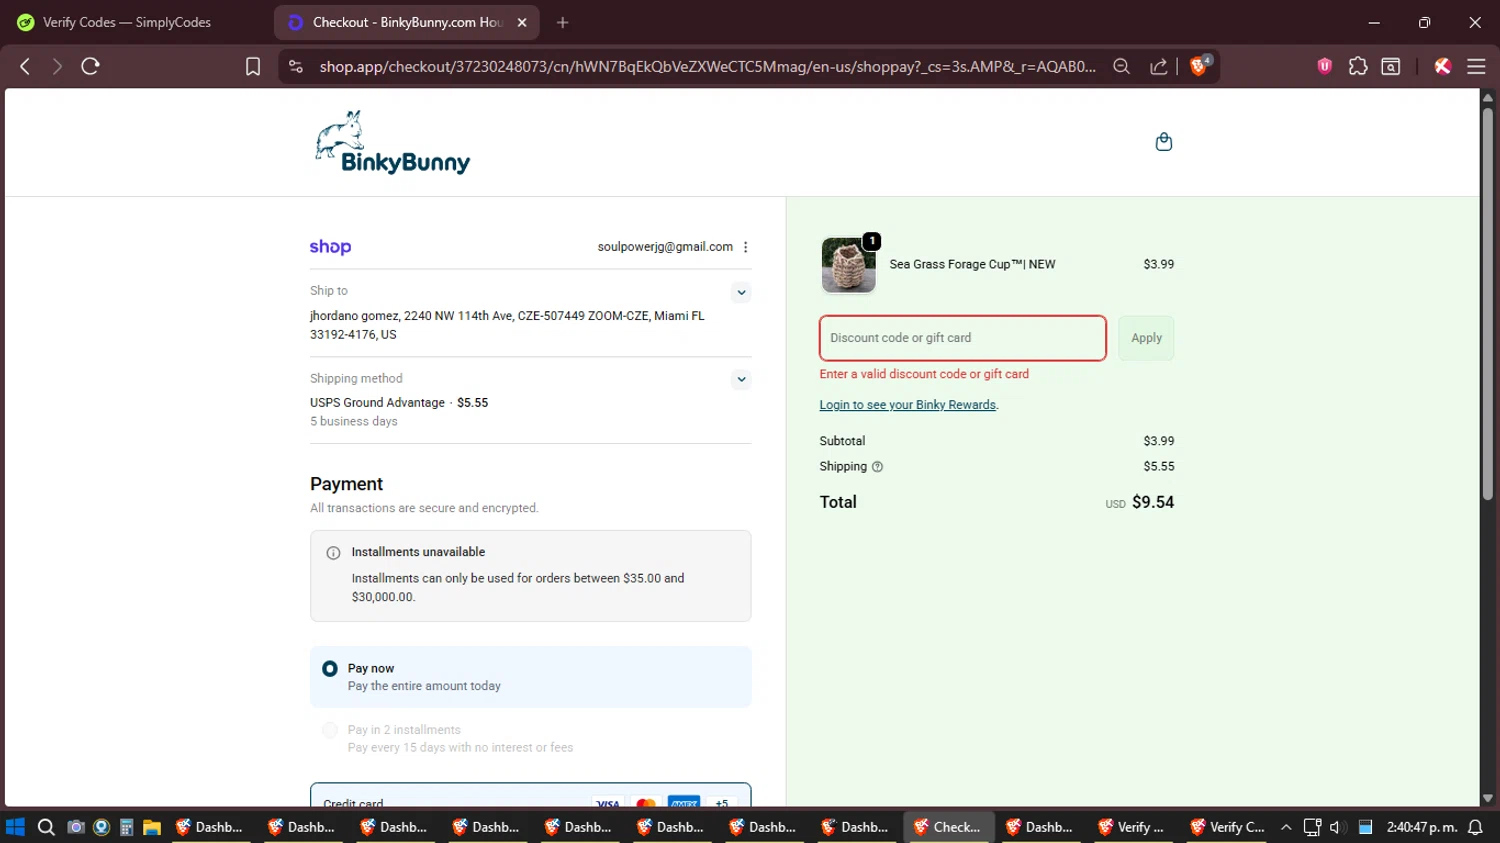Viewport: 1500px width, 843px height.
Task: Show hidden system tray icons chevron
Action: 1286,827
